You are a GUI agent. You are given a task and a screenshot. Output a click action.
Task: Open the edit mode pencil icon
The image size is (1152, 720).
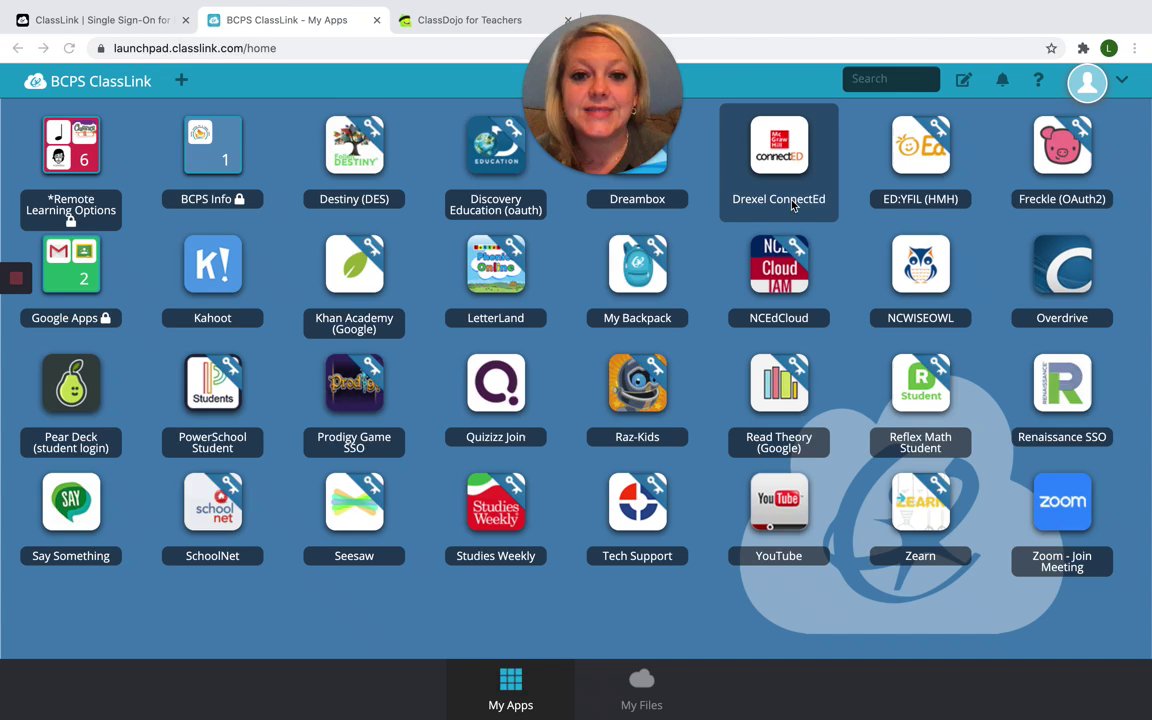coord(964,80)
